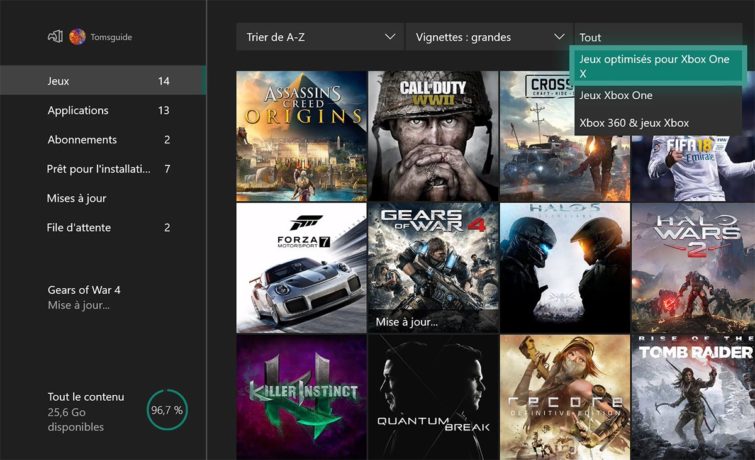Click 25,6 Go disponibles text

pyautogui.click(x=76, y=420)
